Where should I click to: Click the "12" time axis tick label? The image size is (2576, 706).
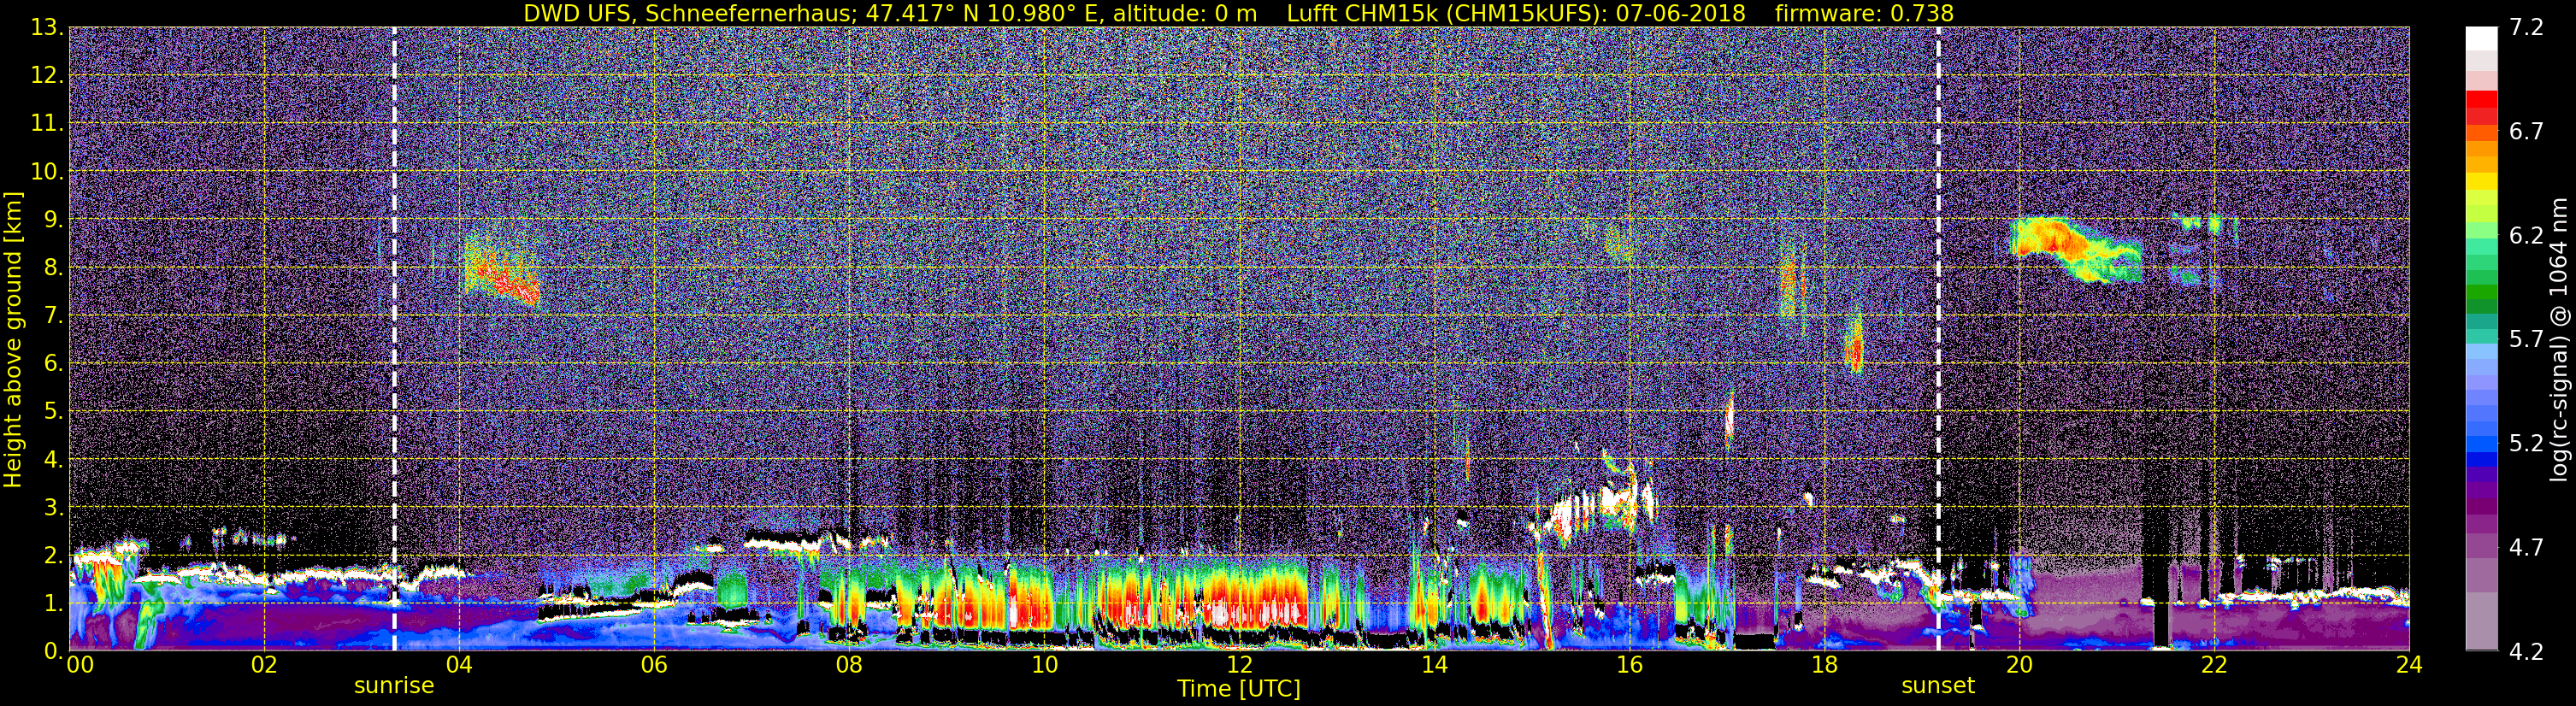click(x=1239, y=666)
